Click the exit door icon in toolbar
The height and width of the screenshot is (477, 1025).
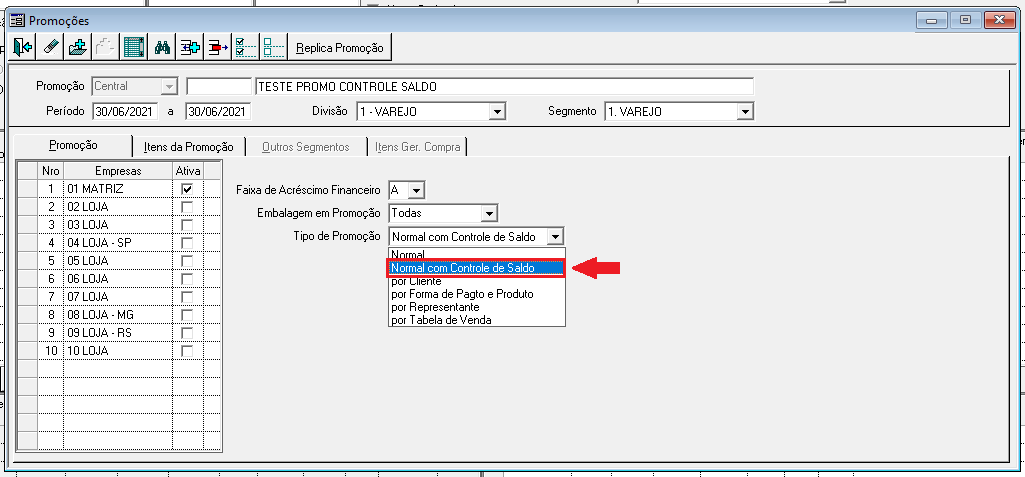coord(22,48)
